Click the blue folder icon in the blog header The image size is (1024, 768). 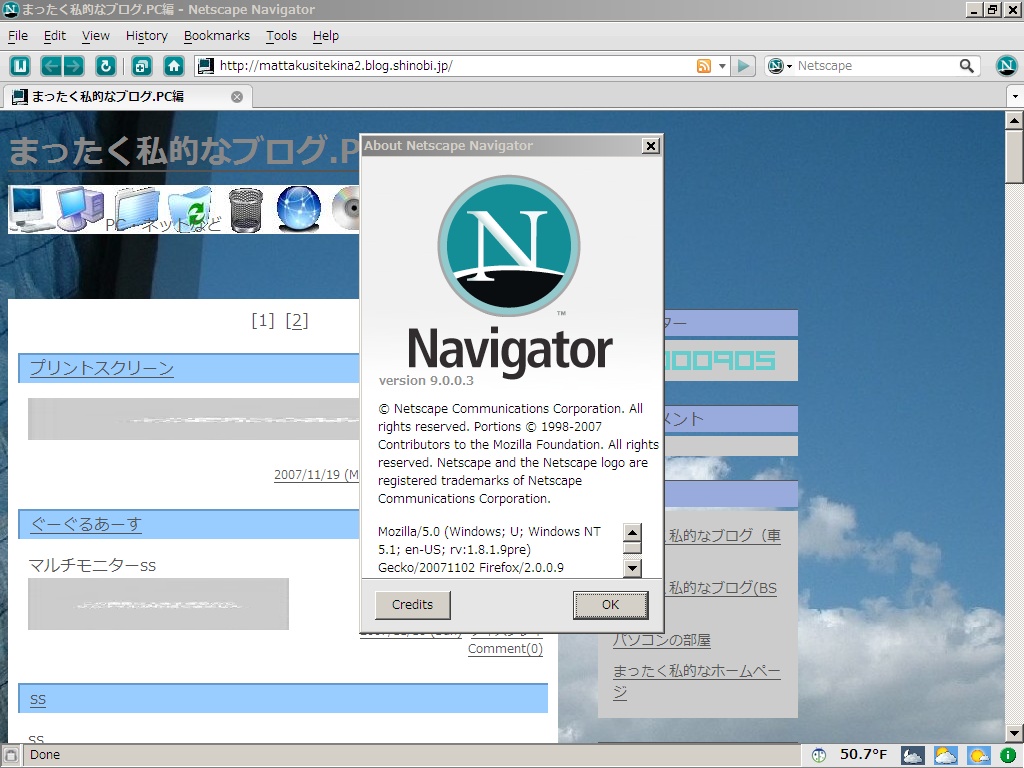click(x=136, y=209)
